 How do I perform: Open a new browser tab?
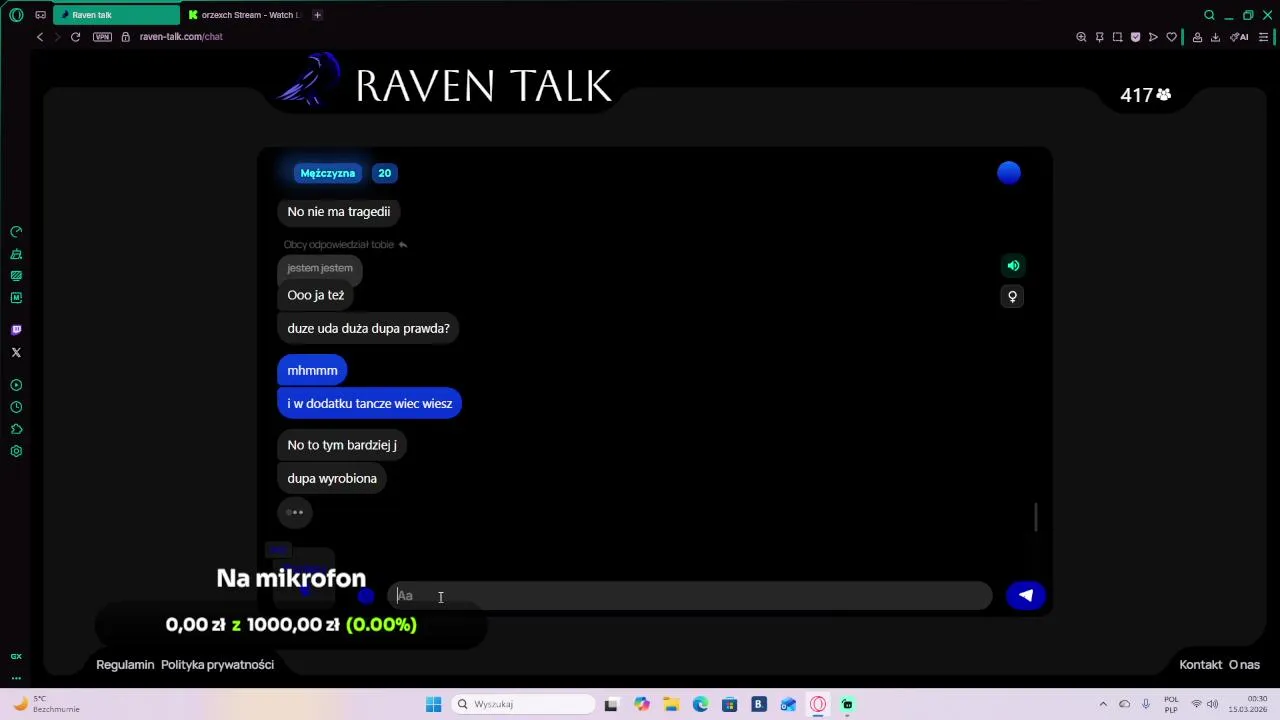(317, 15)
